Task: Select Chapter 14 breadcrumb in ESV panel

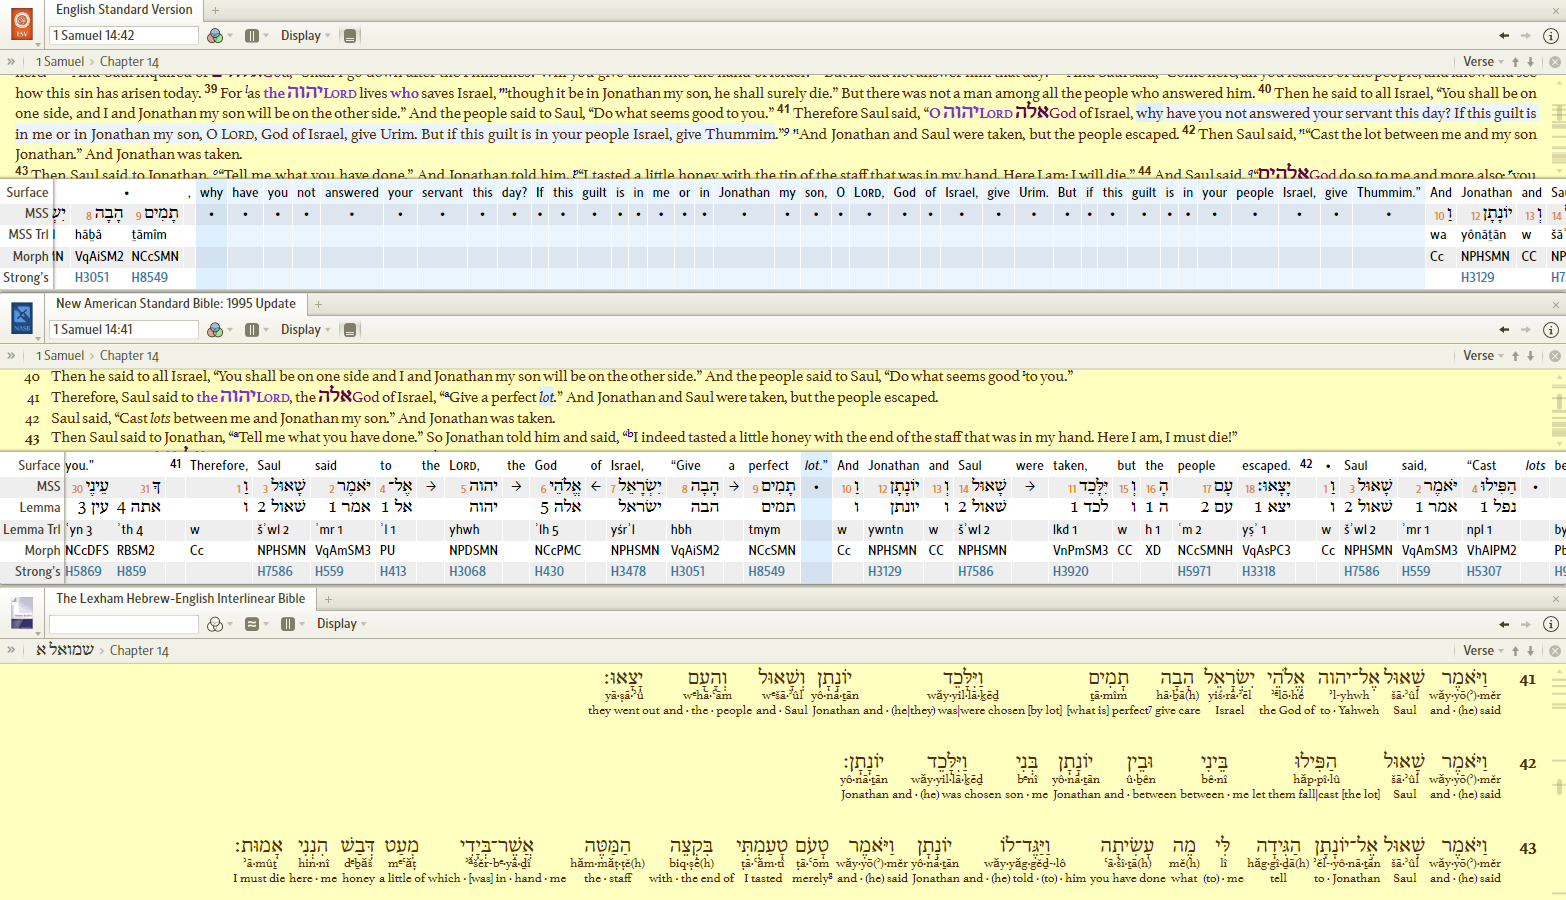Action: (129, 62)
